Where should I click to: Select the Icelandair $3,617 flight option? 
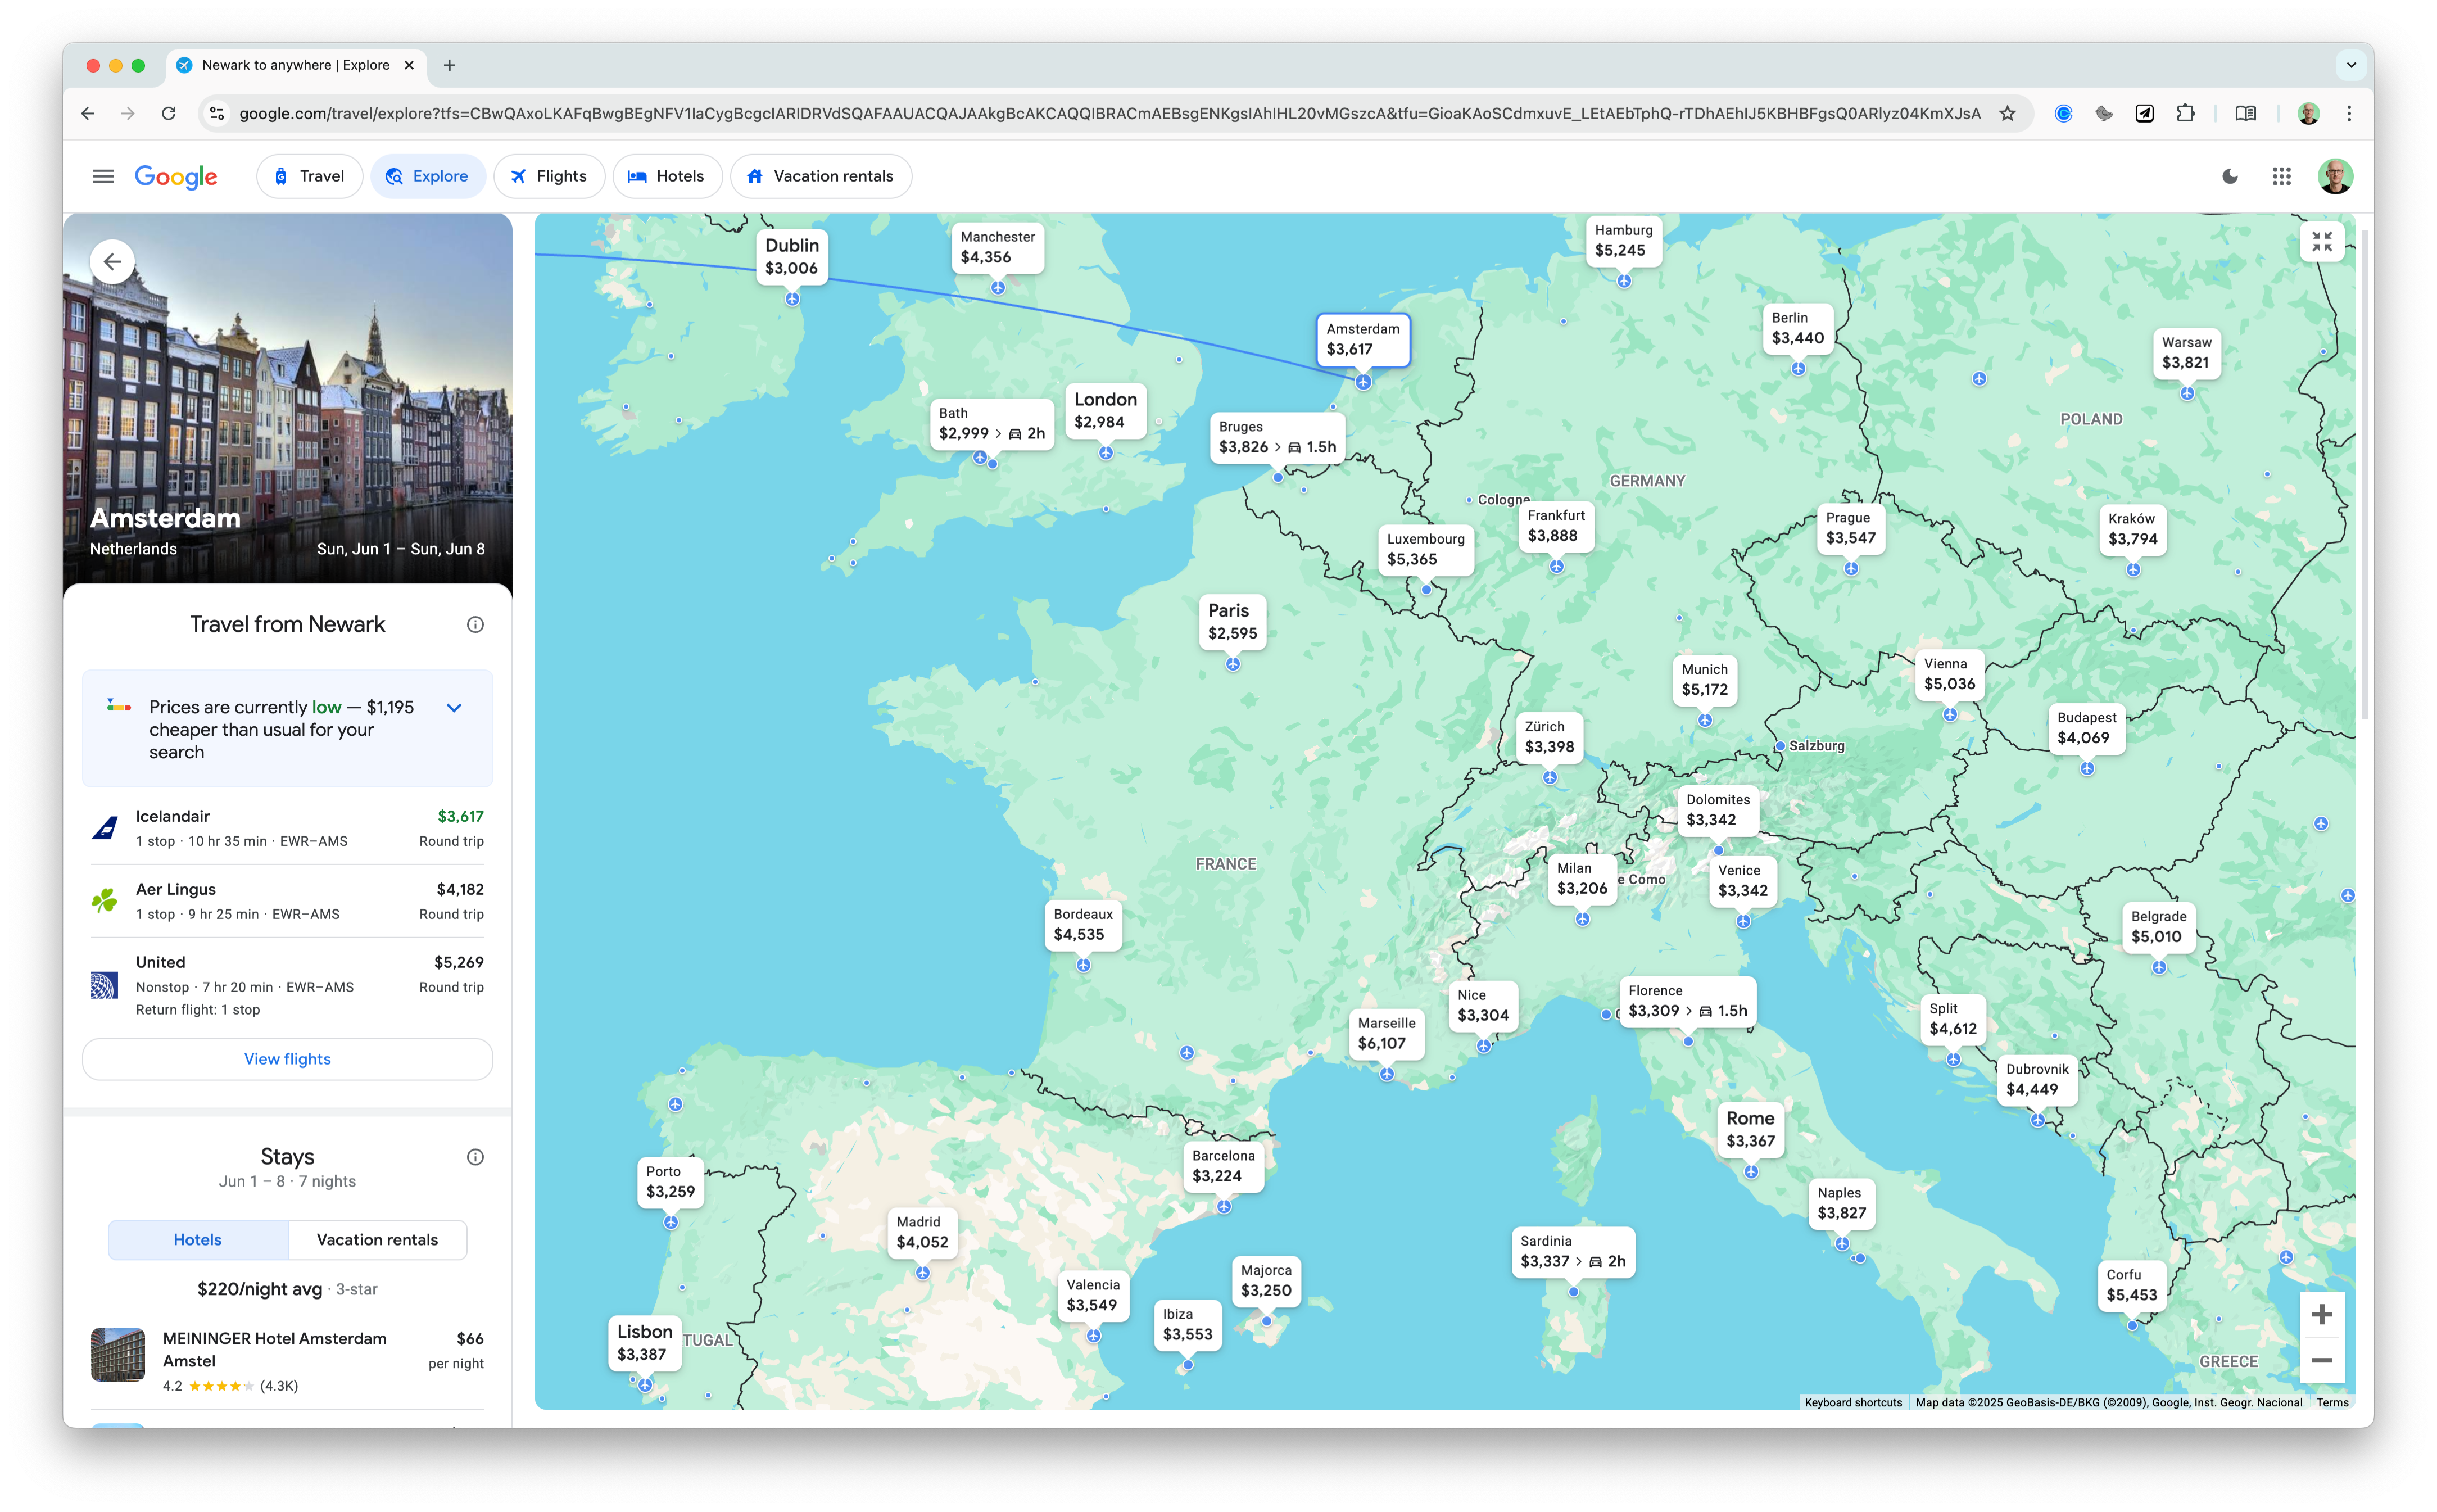pos(287,828)
